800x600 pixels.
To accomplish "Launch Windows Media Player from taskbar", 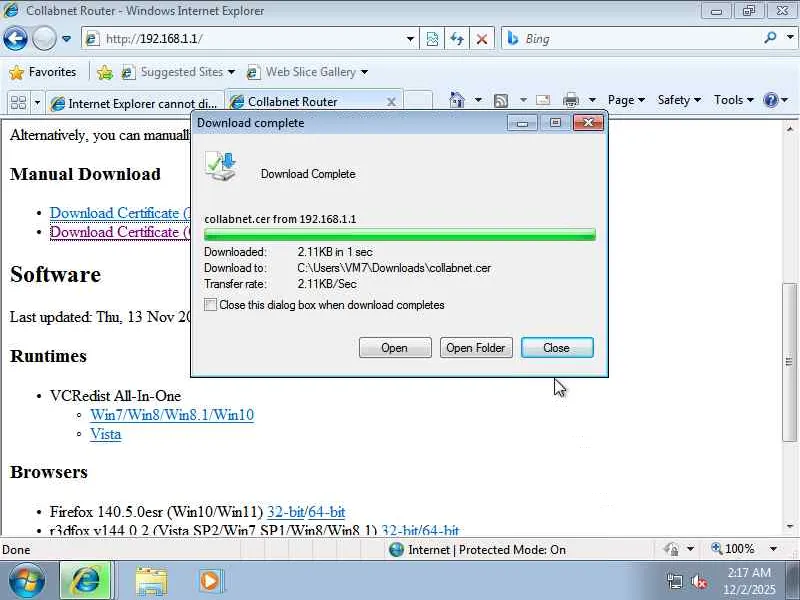I will pyautogui.click(x=210, y=581).
